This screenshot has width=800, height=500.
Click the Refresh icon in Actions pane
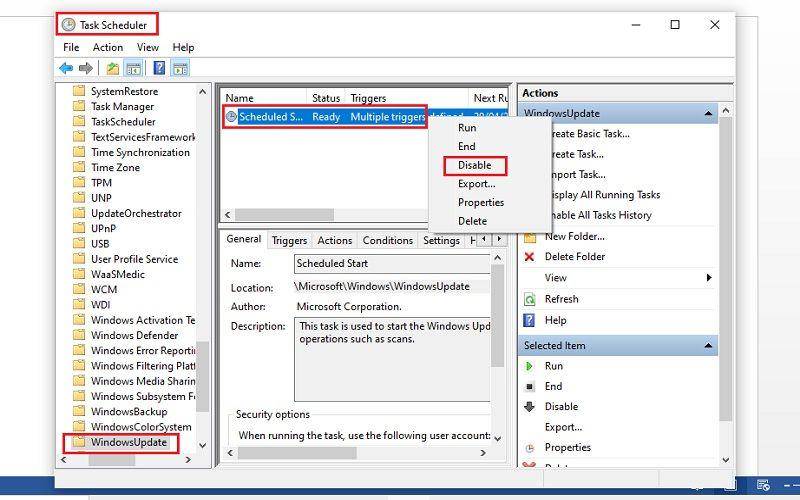[530, 299]
